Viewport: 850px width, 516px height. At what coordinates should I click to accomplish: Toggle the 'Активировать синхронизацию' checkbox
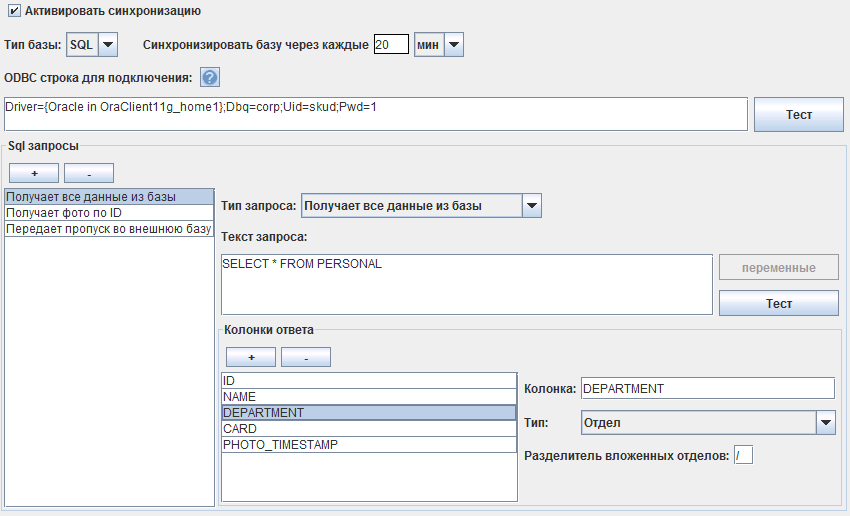click(x=14, y=11)
